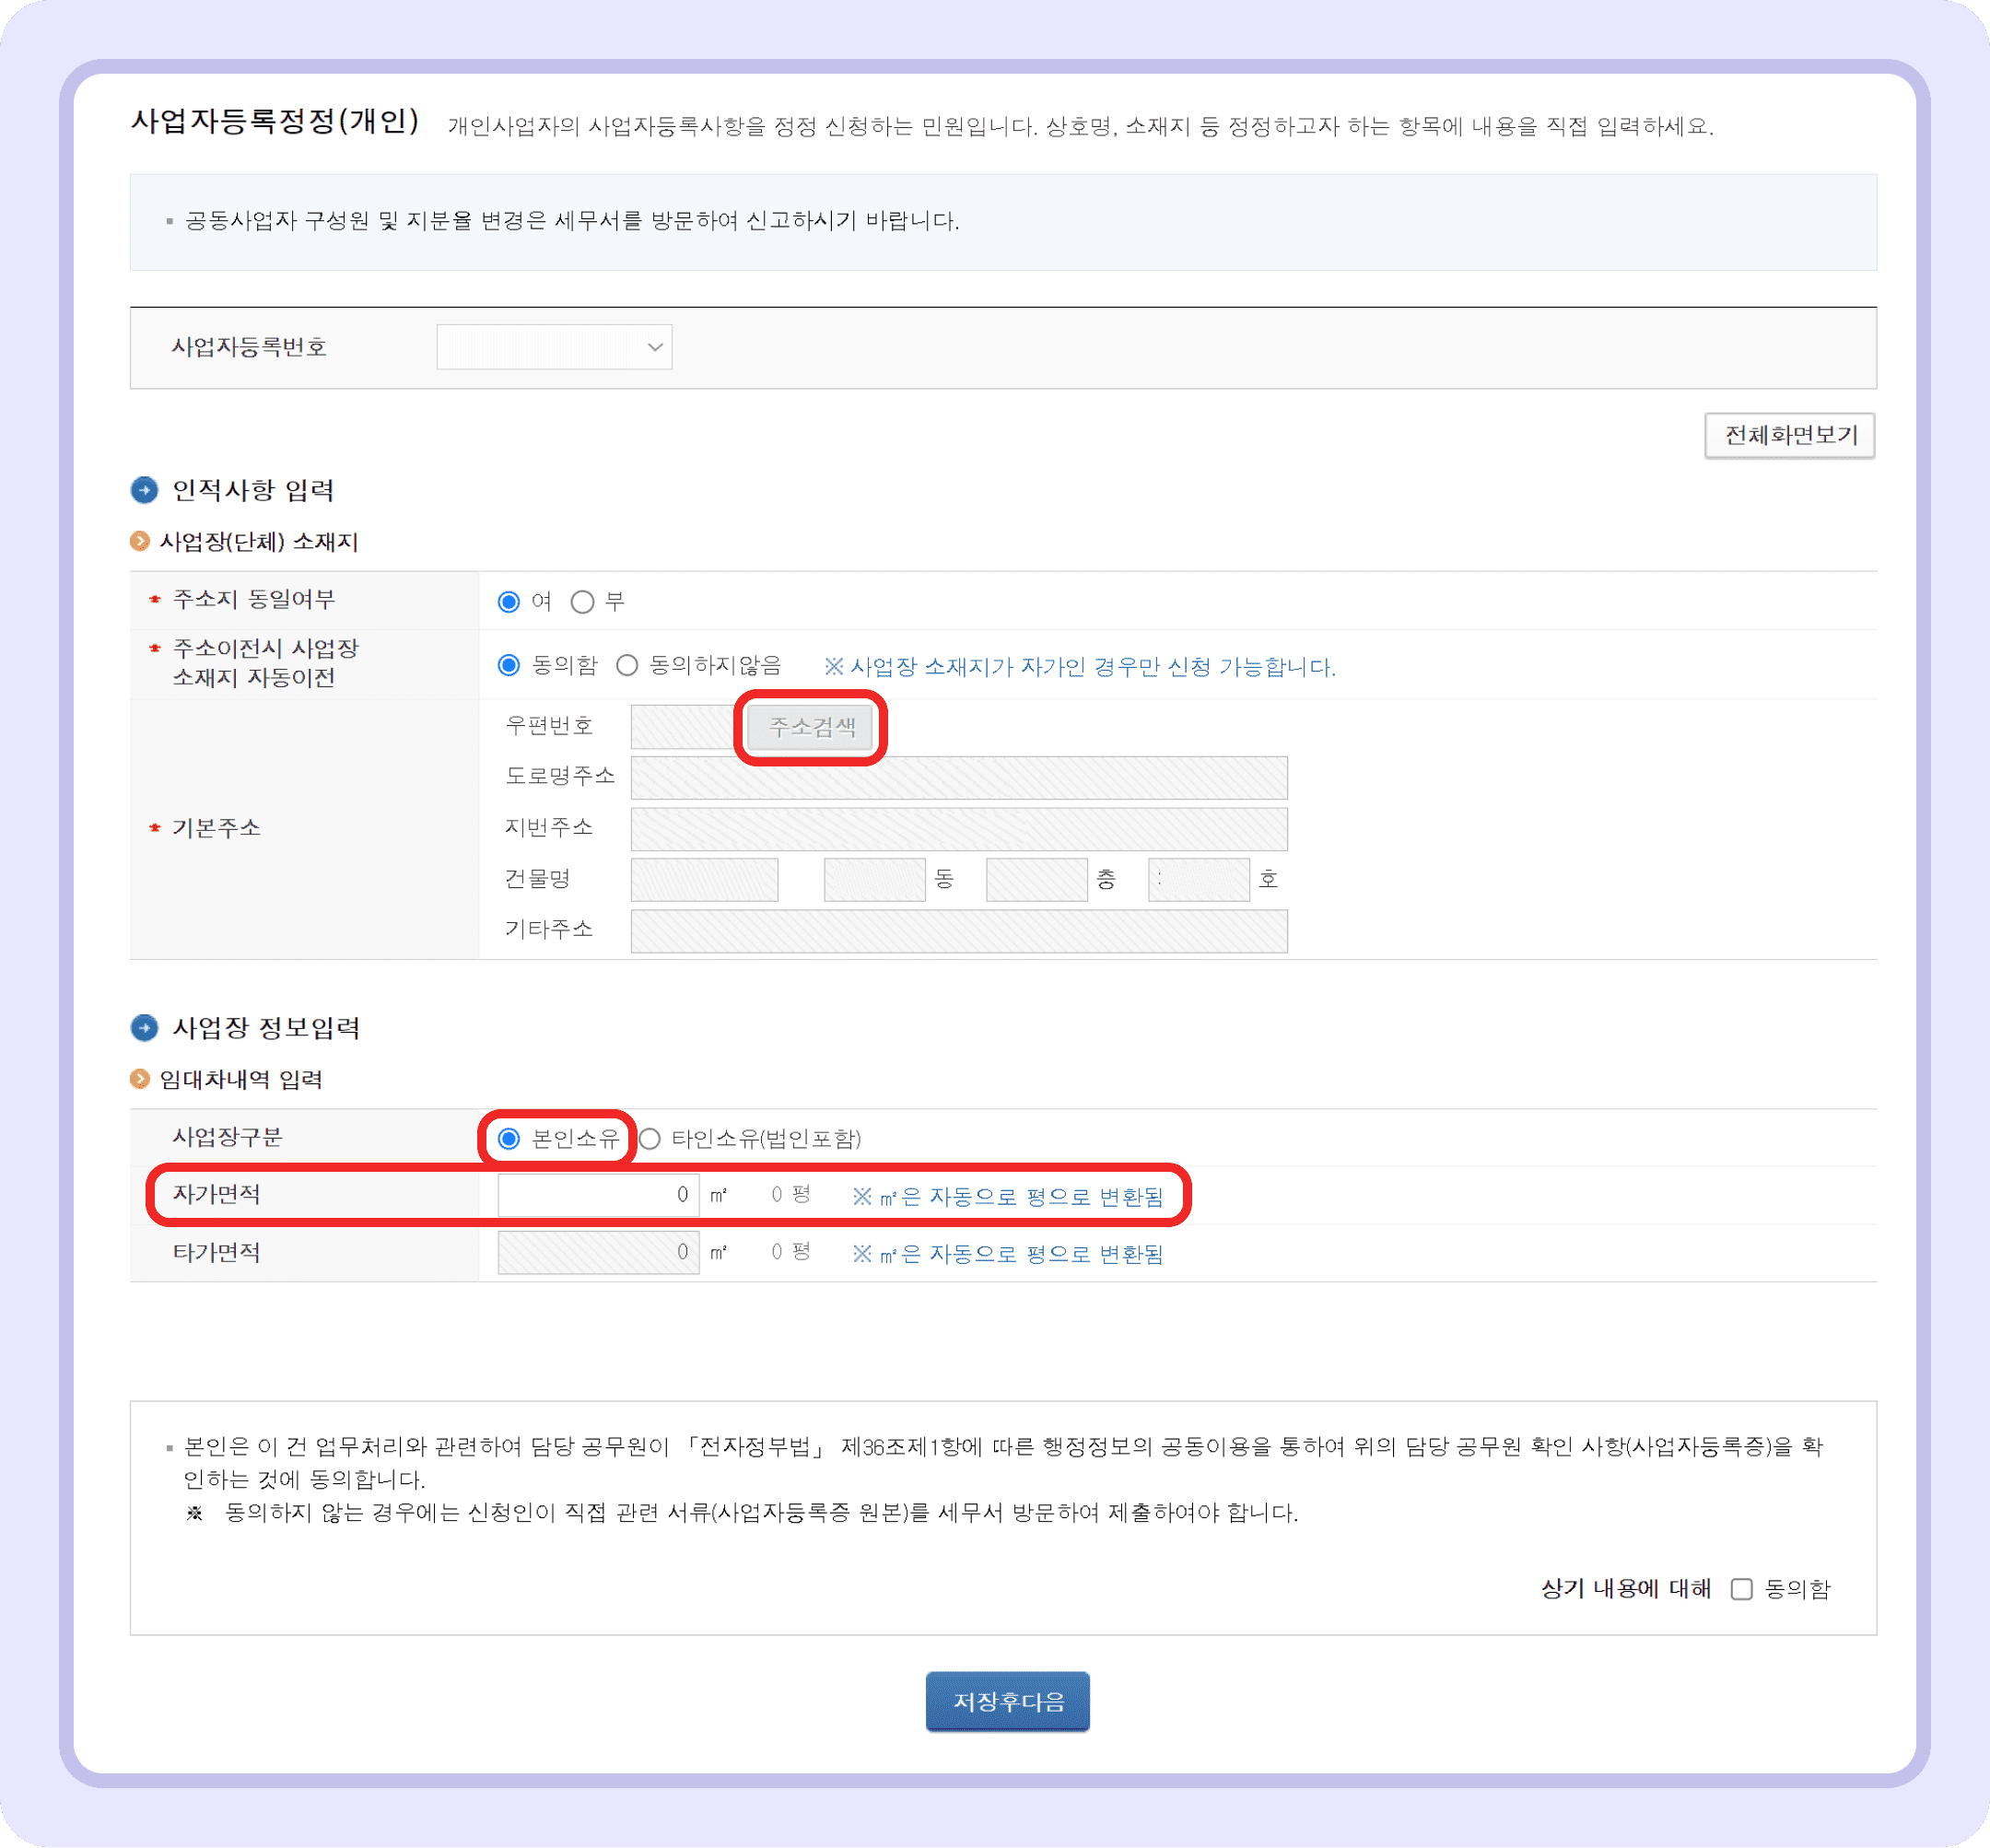Click the 기타주소 input field
The image size is (1990, 1848).
click(957, 930)
